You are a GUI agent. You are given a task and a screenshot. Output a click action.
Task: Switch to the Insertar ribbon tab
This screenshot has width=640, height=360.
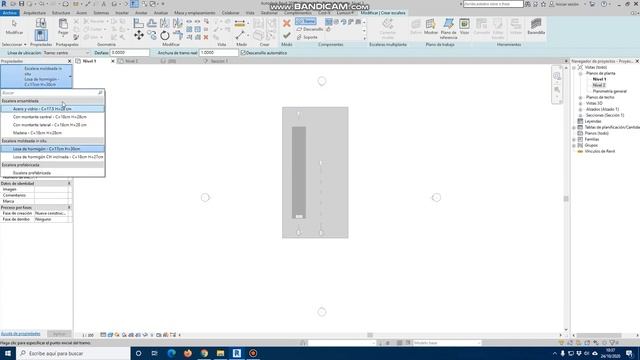pos(122,13)
